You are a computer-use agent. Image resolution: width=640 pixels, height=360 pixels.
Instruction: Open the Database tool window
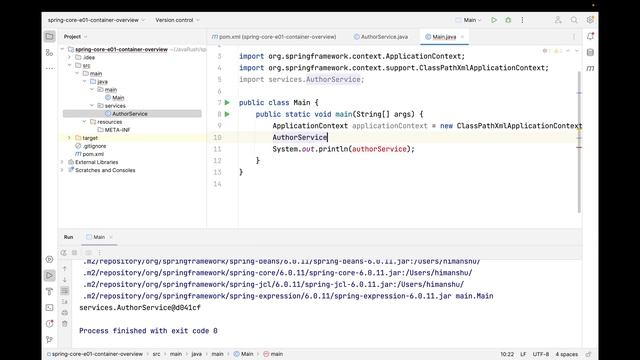(590, 52)
